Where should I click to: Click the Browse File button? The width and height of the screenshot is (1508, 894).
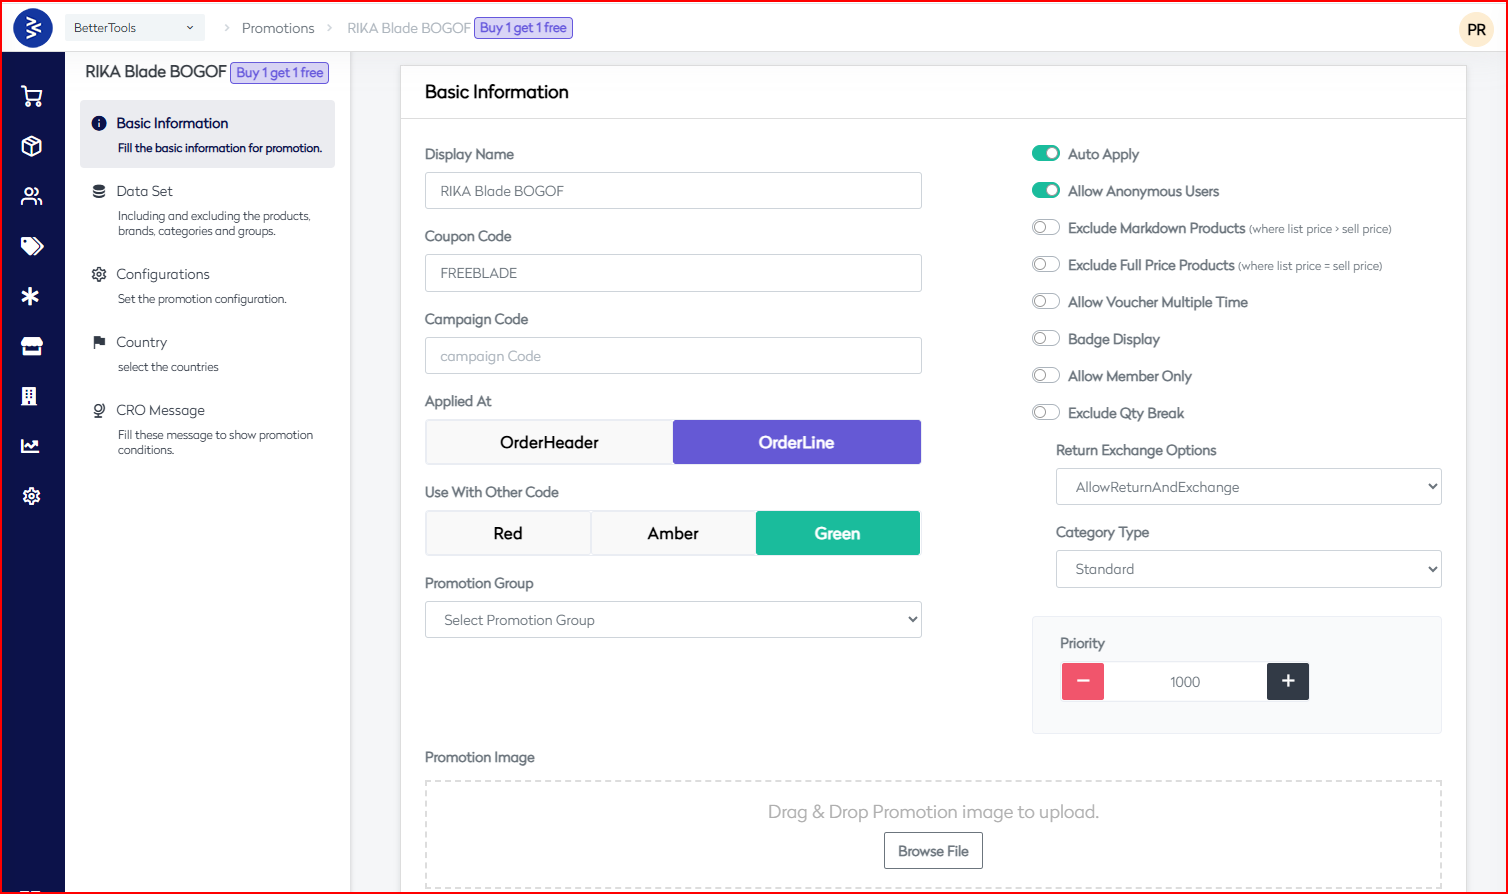coord(933,851)
